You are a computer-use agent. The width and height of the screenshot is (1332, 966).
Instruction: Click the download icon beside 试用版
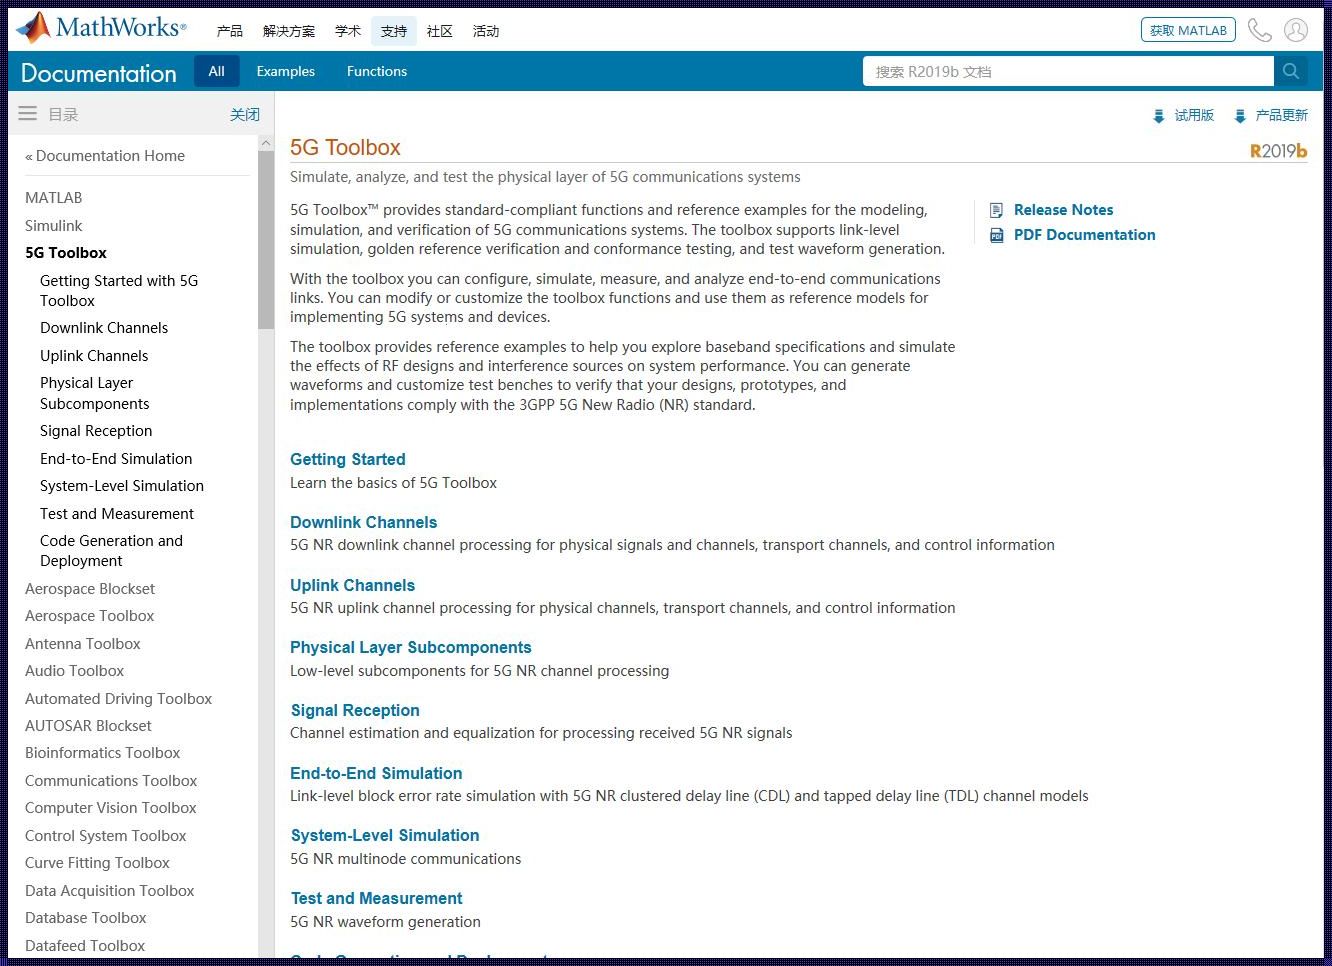click(1159, 116)
